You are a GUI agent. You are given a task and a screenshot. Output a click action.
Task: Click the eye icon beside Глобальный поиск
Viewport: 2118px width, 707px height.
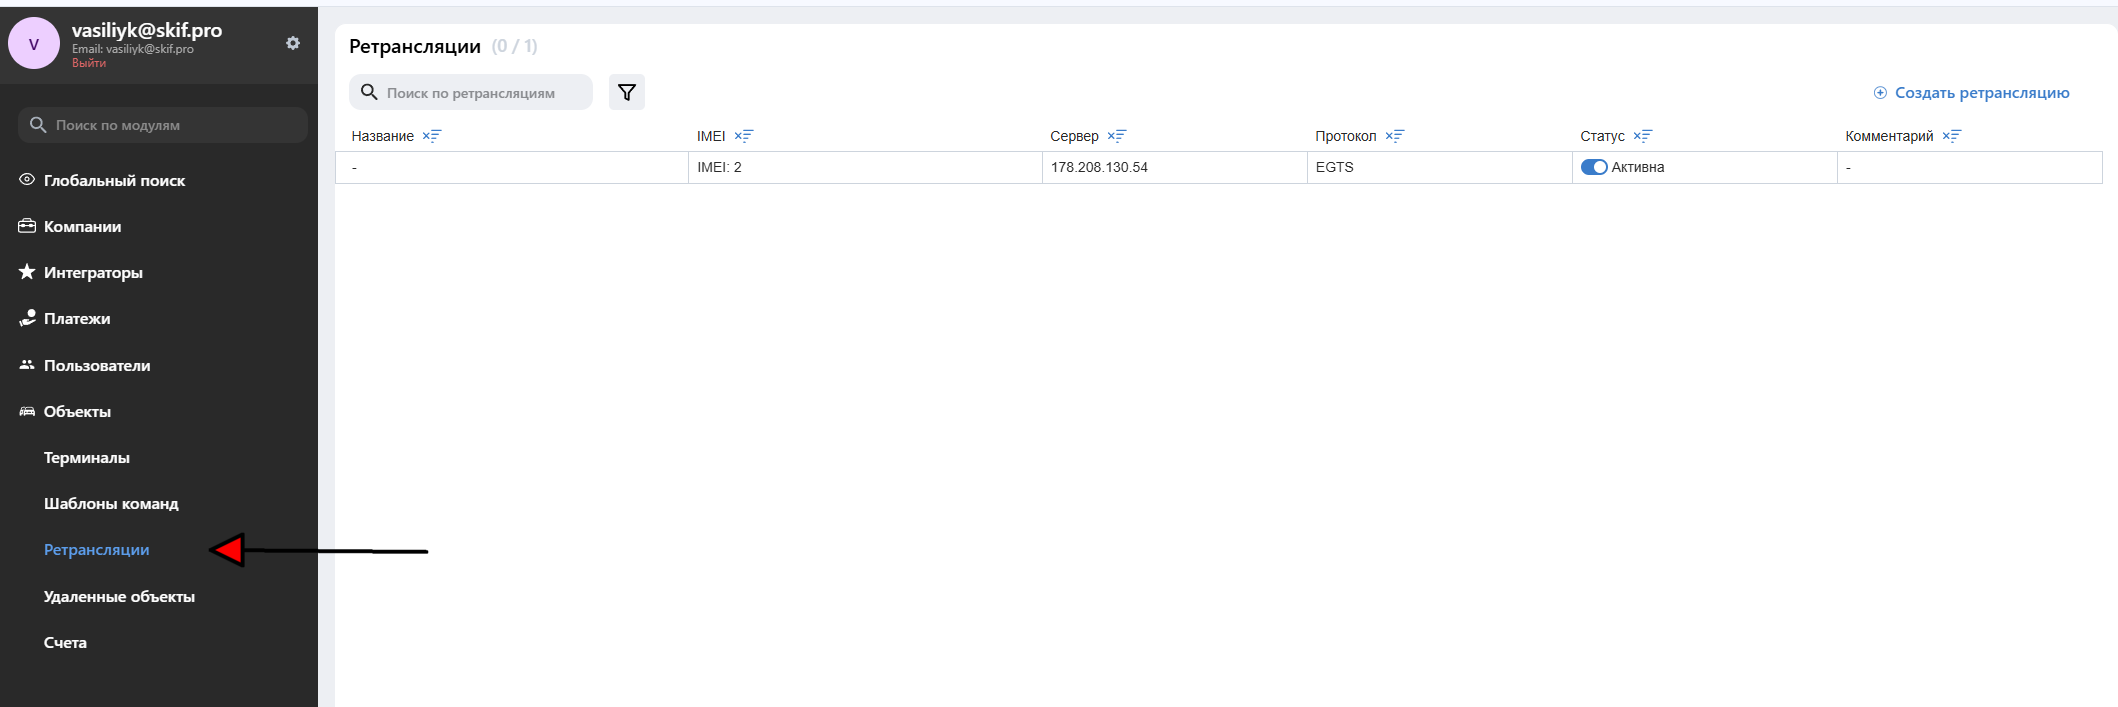tap(27, 180)
